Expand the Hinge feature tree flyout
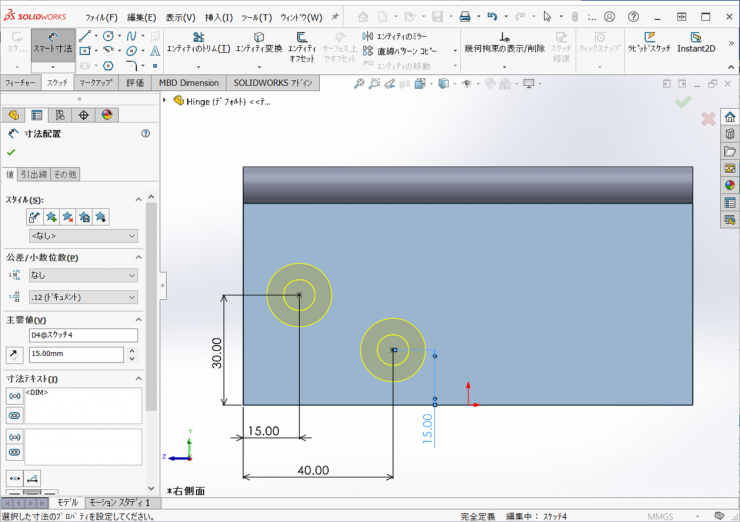The height and width of the screenshot is (522, 740). click(x=166, y=101)
